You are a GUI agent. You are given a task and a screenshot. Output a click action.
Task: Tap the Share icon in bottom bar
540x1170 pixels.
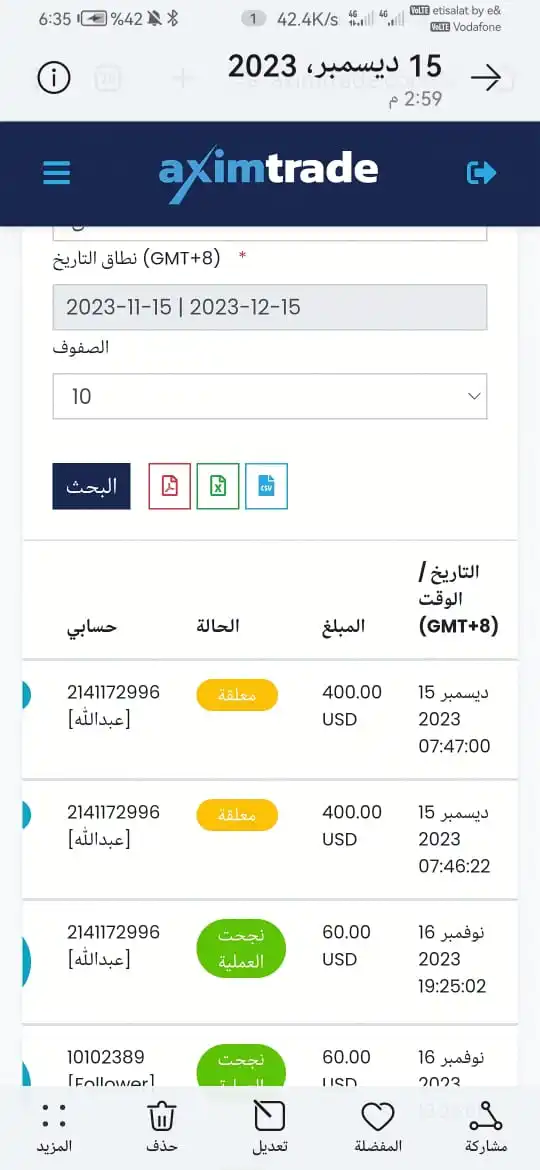[x=486, y=1127]
